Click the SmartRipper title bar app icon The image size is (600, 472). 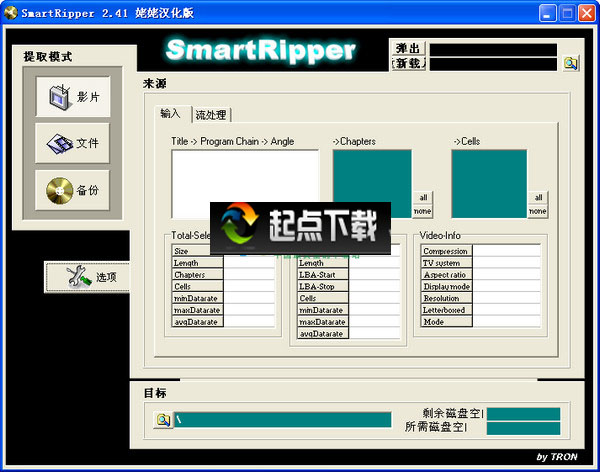(x=11, y=13)
